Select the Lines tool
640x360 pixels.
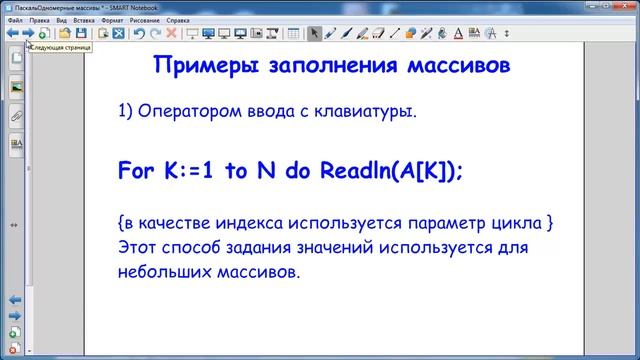[394, 33]
